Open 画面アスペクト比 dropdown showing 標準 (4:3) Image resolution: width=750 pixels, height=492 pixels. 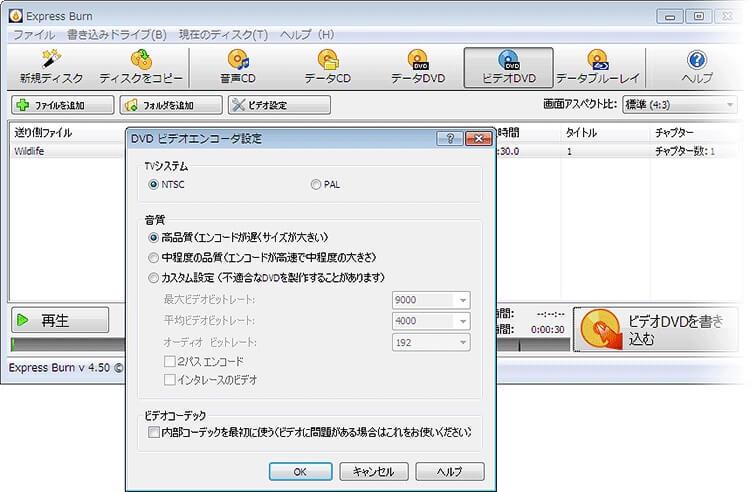coord(679,104)
